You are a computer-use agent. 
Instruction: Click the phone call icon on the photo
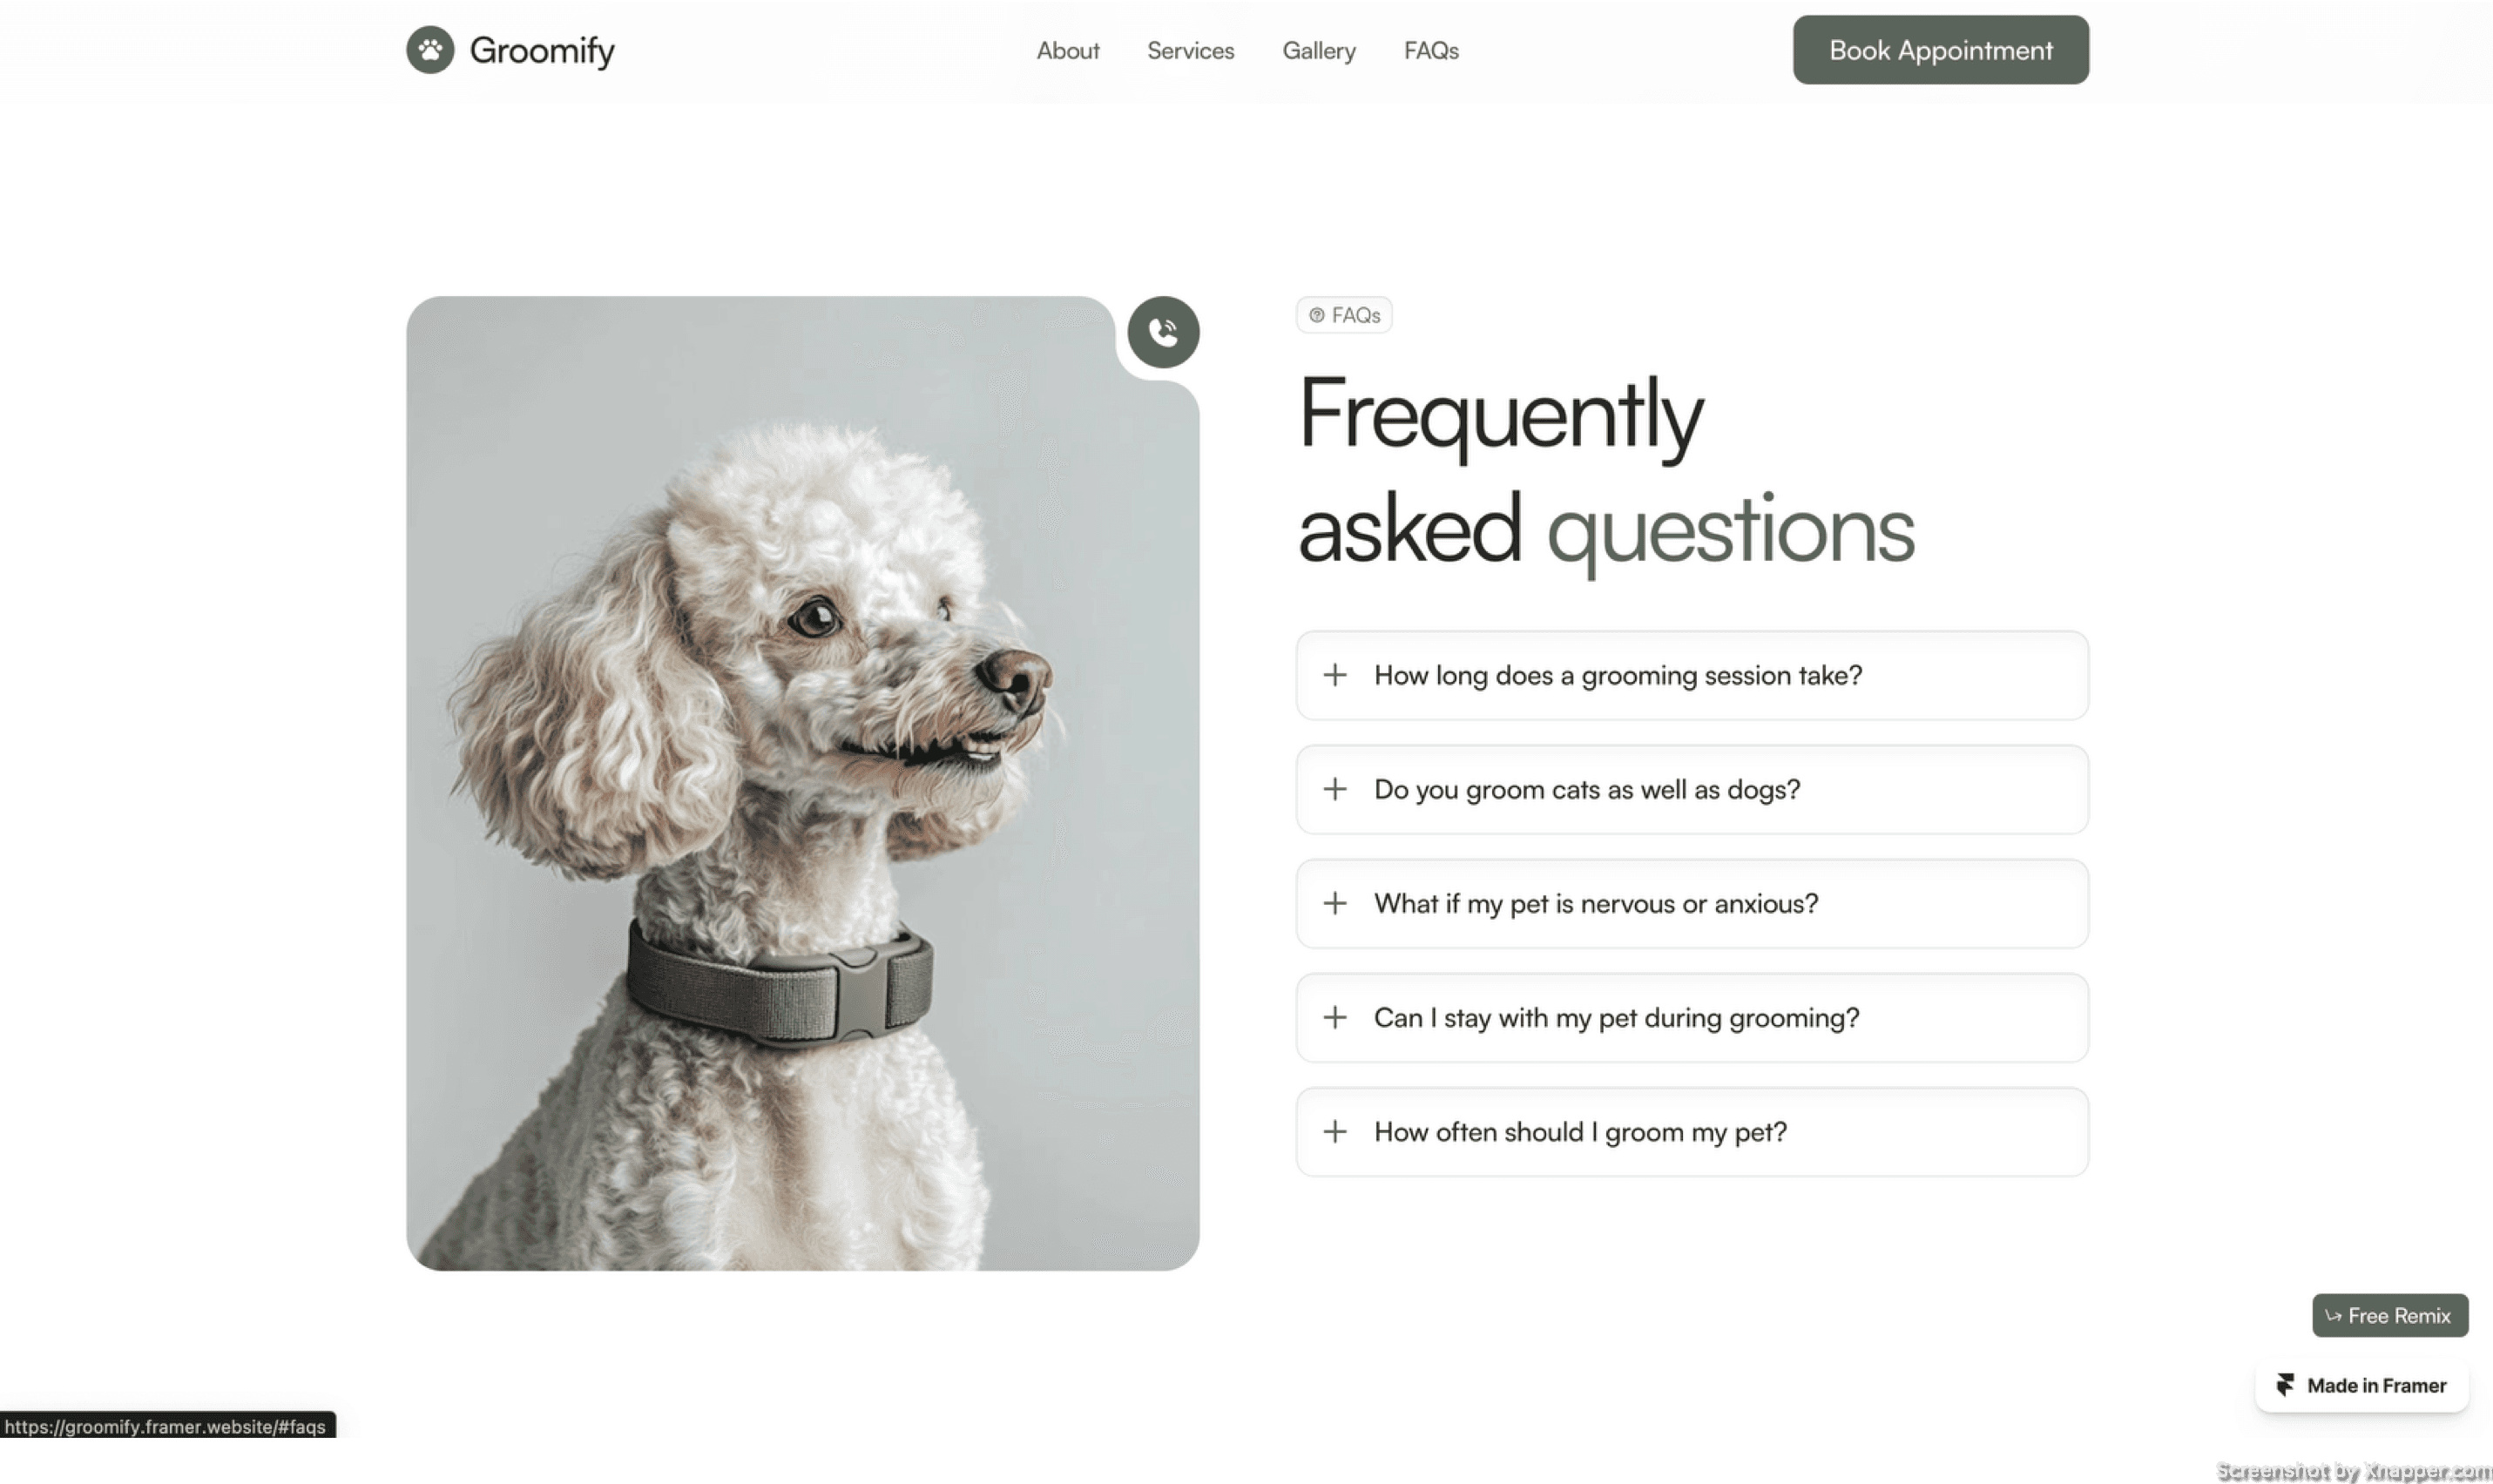point(1163,332)
